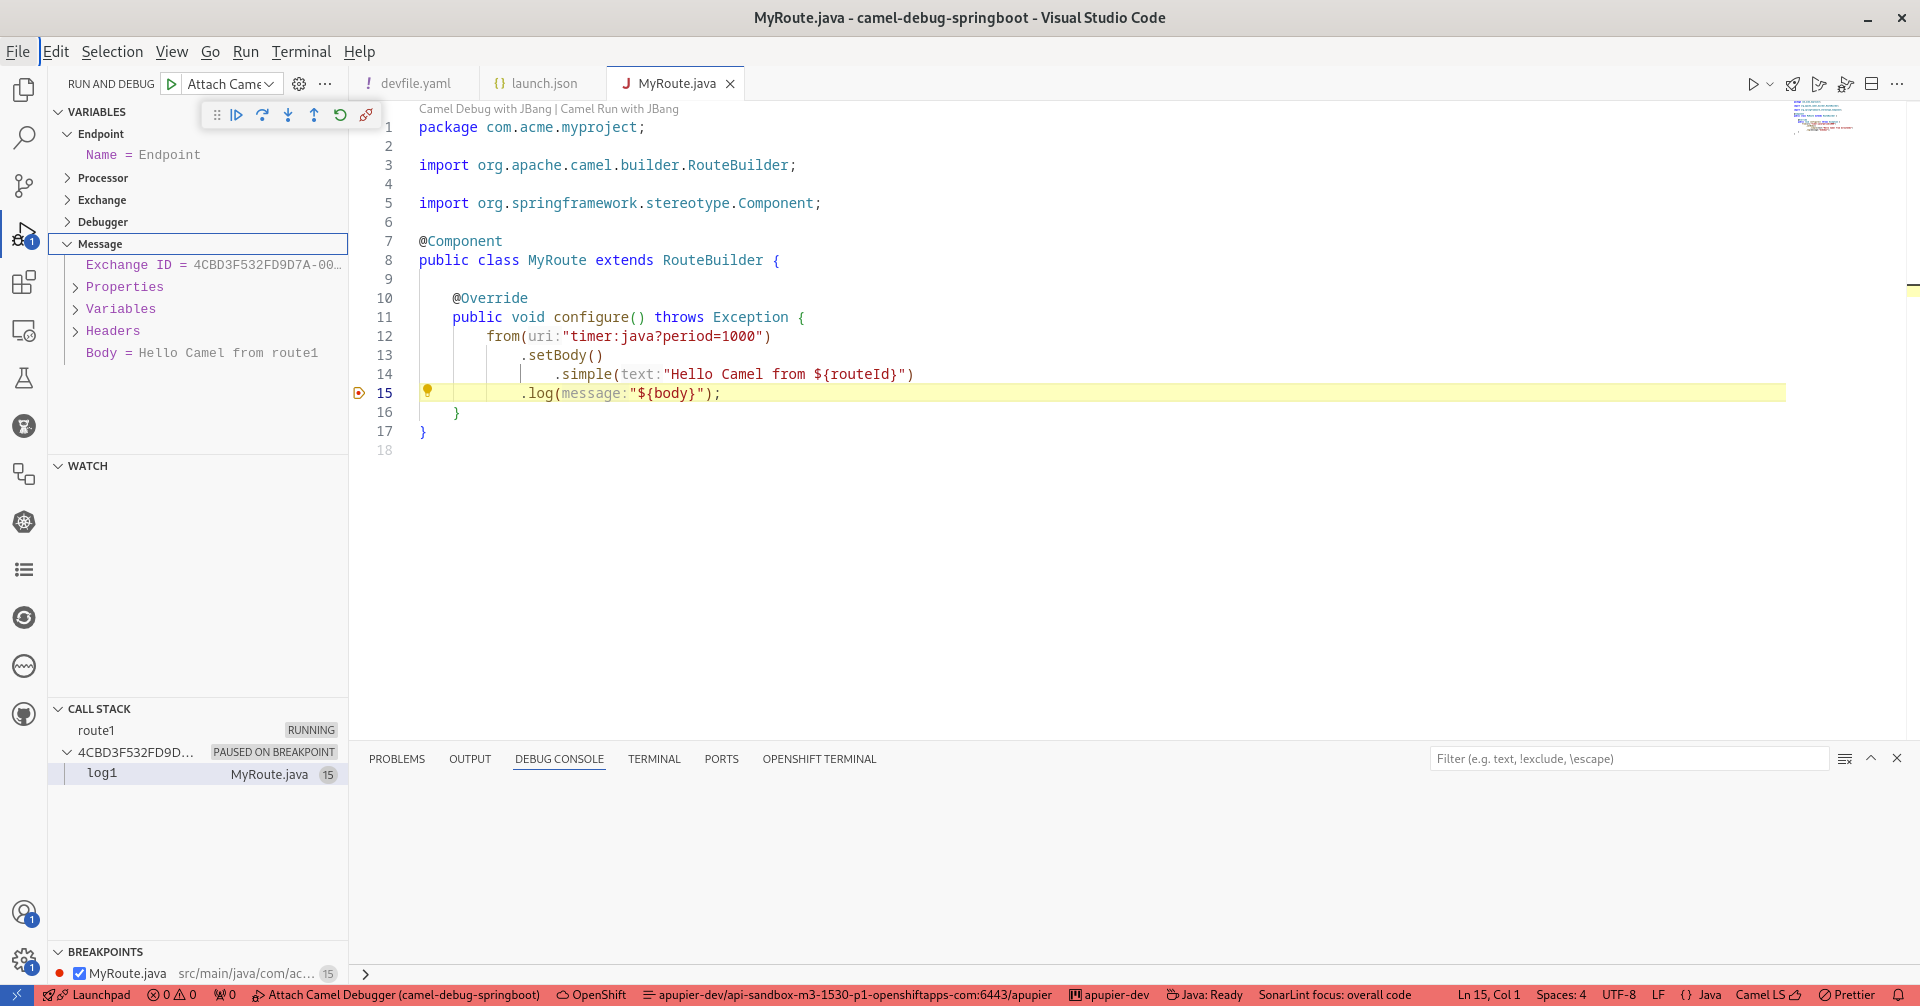Select the Step Over debug action

click(x=263, y=115)
